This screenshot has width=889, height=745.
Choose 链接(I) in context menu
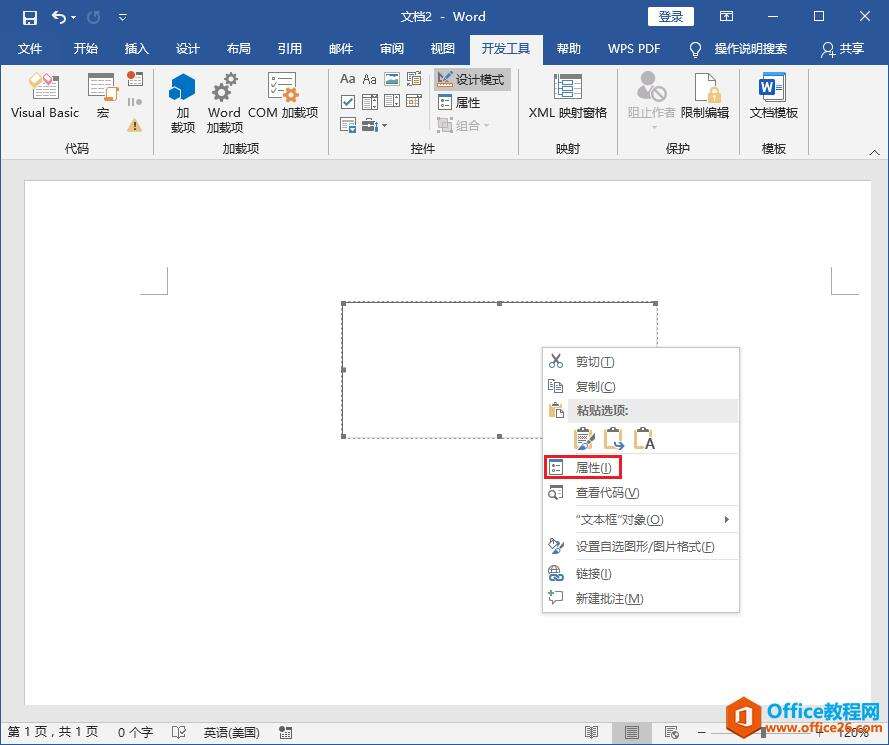tap(641, 574)
